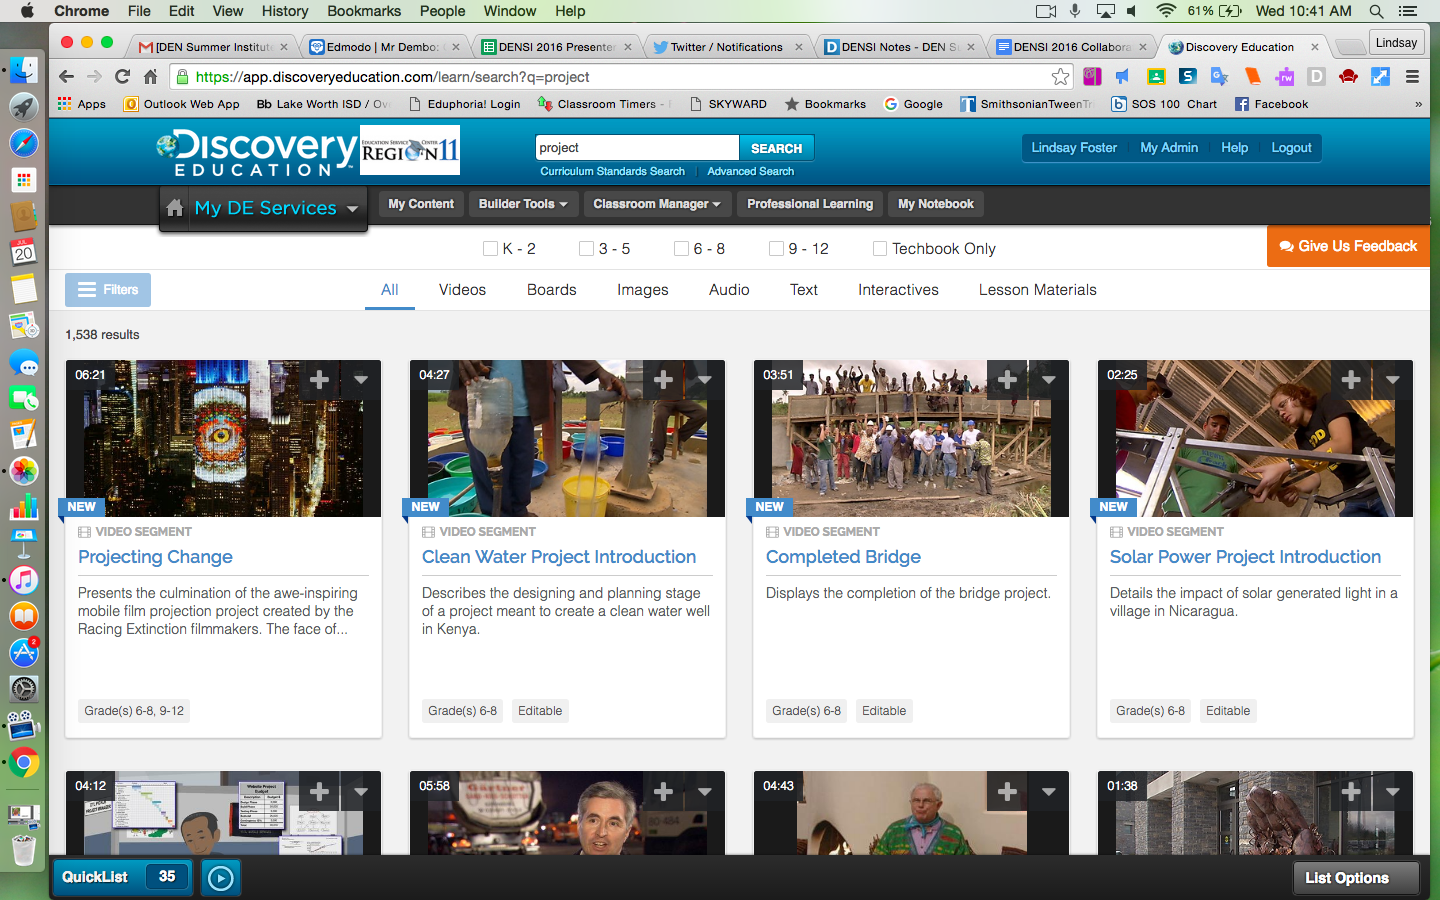Open App Store from the Dock
The image size is (1440, 900).
click(x=24, y=652)
